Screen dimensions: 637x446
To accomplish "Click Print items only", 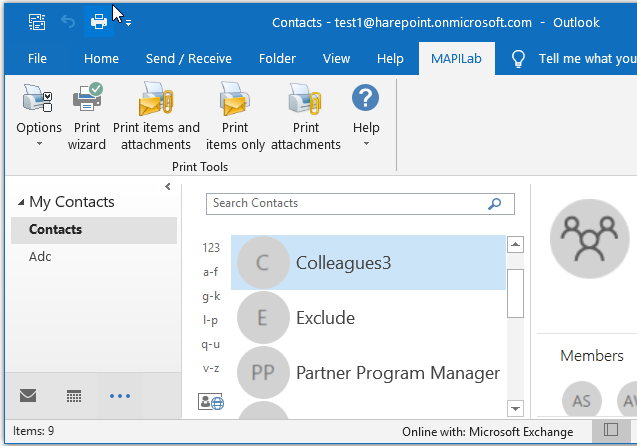I will (x=235, y=116).
